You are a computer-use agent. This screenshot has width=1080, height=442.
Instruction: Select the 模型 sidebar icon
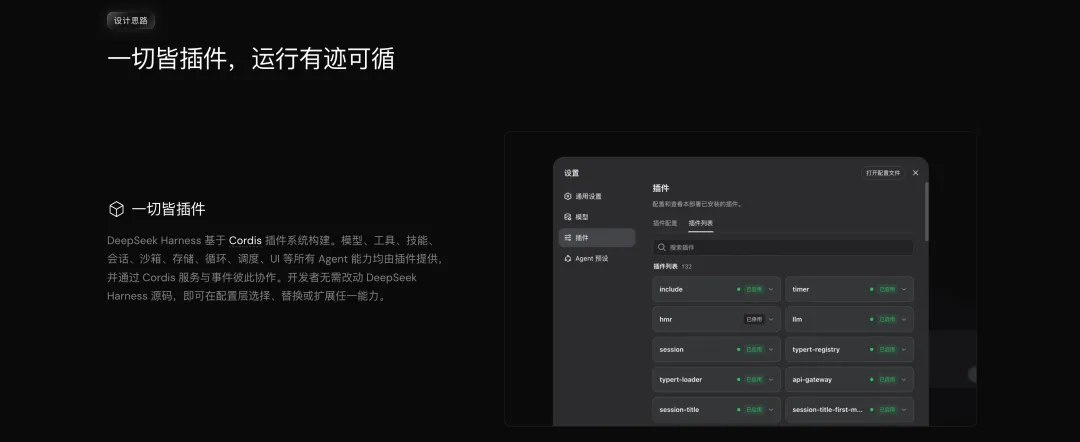pyautogui.click(x=568, y=217)
